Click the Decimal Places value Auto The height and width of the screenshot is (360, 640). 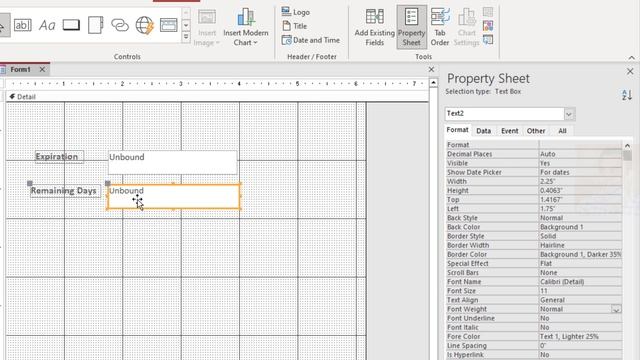point(580,154)
